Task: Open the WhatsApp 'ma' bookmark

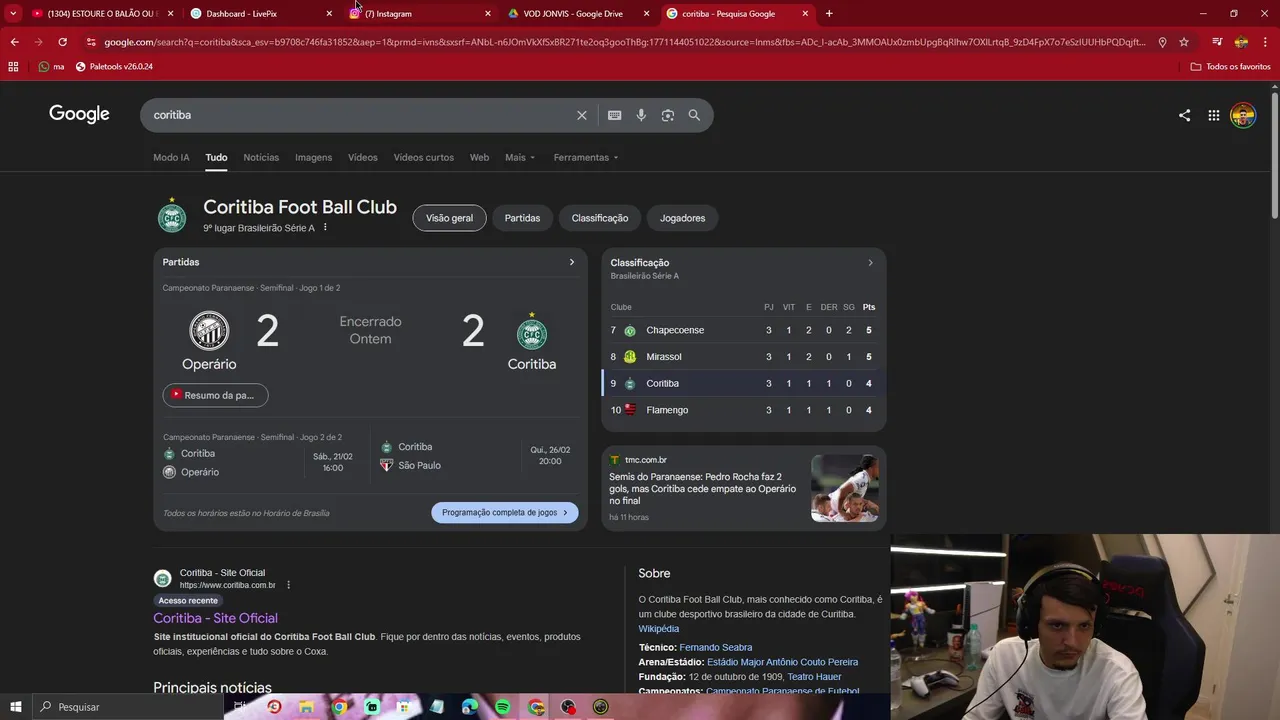Action: (51, 66)
